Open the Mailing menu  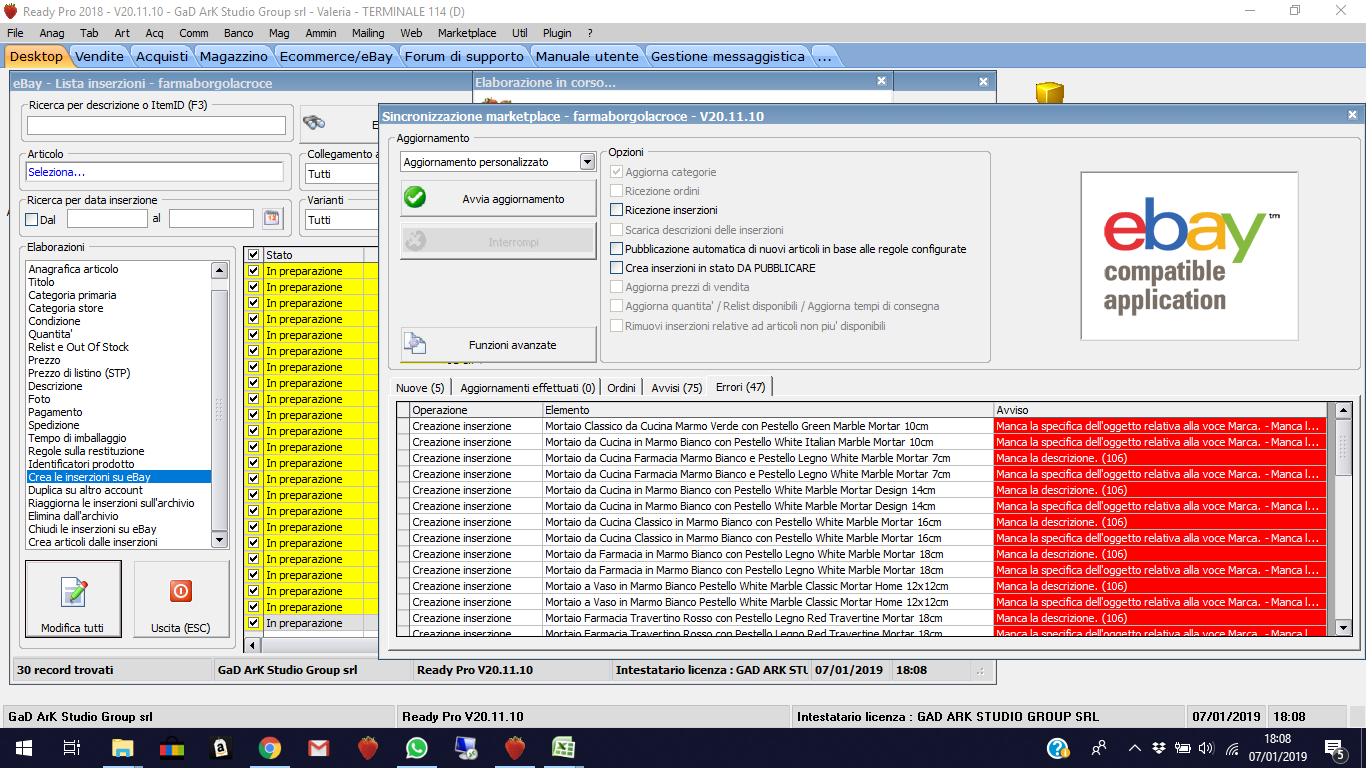pos(368,33)
